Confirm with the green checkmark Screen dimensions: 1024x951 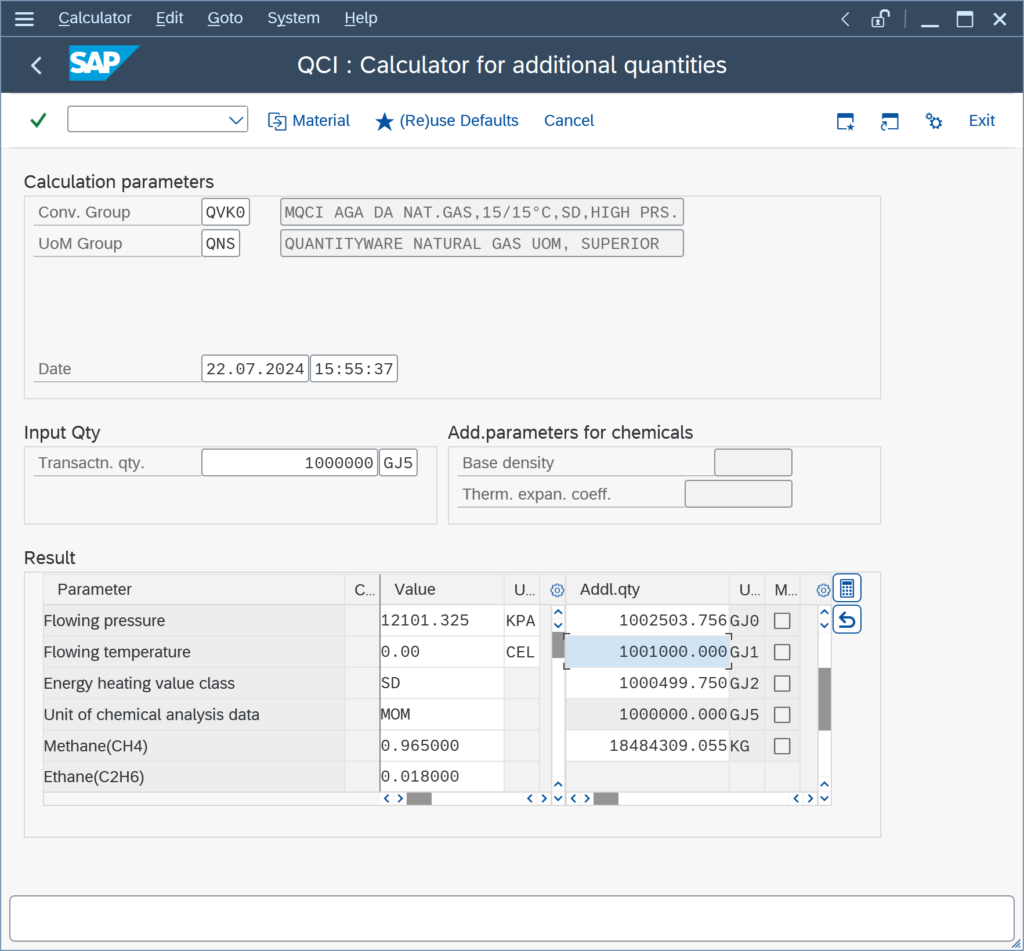(x=39, y=120)
